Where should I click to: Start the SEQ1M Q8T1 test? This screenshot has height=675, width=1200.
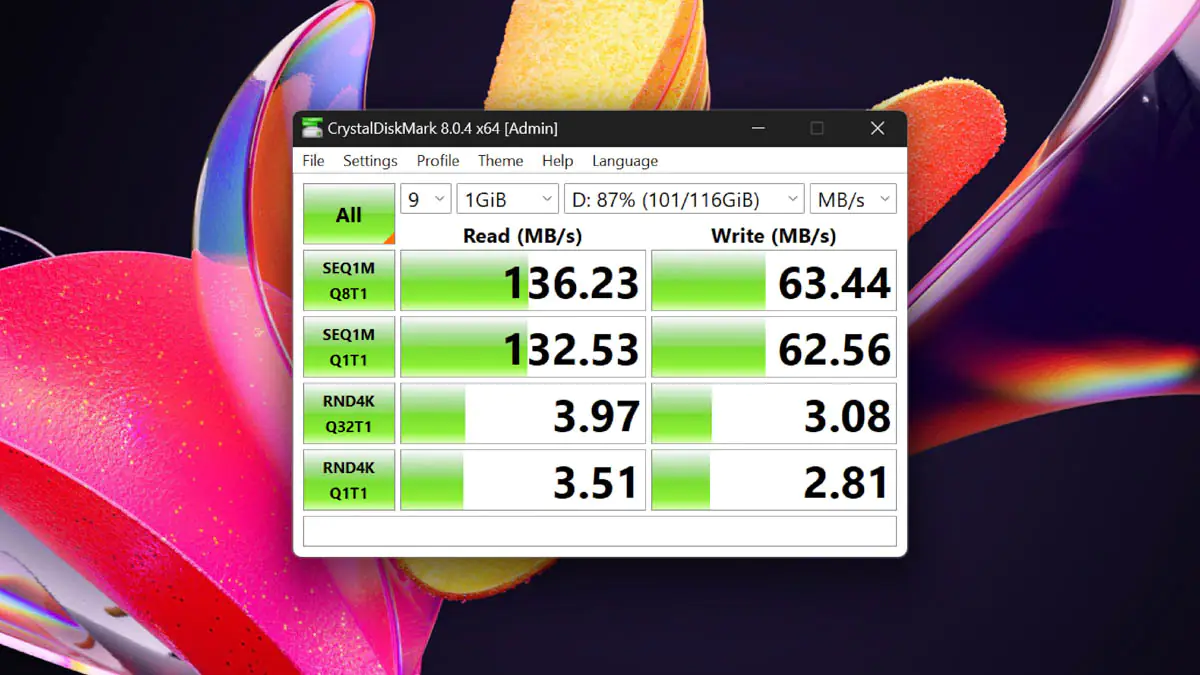pos(349,281)
